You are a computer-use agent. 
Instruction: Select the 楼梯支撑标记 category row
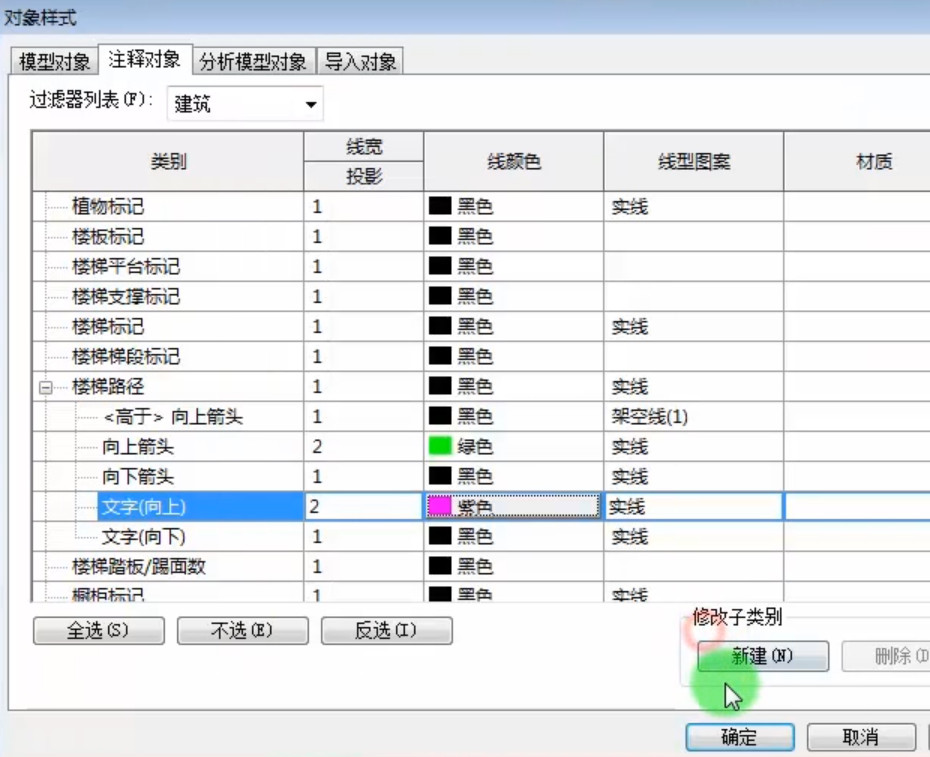click(x=126, y=297)
